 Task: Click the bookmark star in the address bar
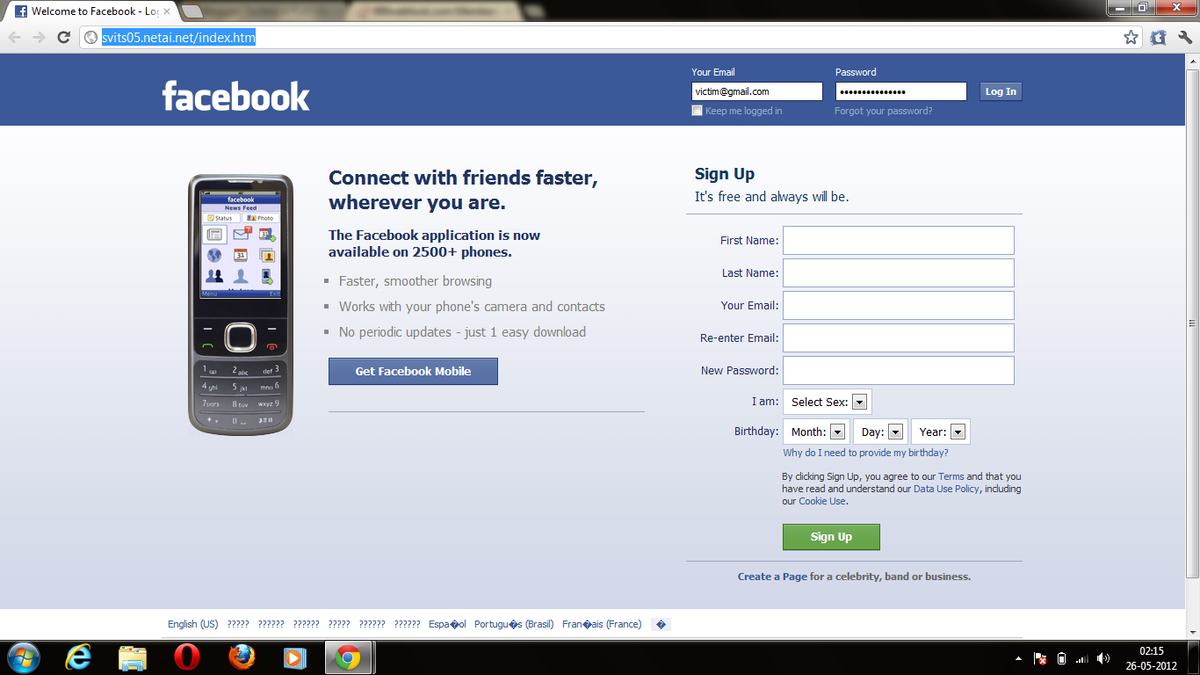pyautogui.click(x=1131, y=37)
